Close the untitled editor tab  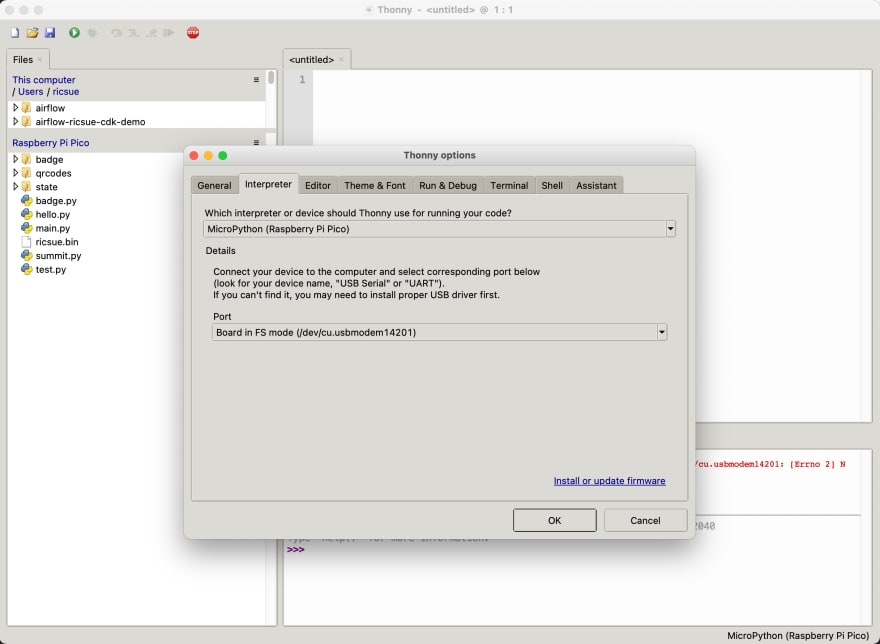[x=341, y=60]
